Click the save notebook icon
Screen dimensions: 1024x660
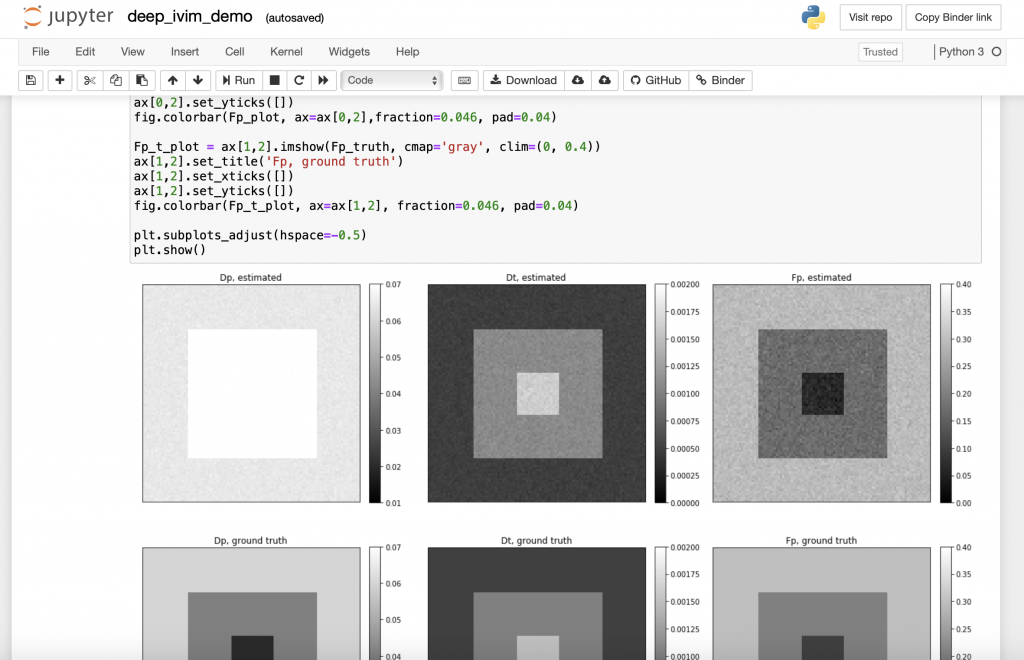tap(30, 80)
